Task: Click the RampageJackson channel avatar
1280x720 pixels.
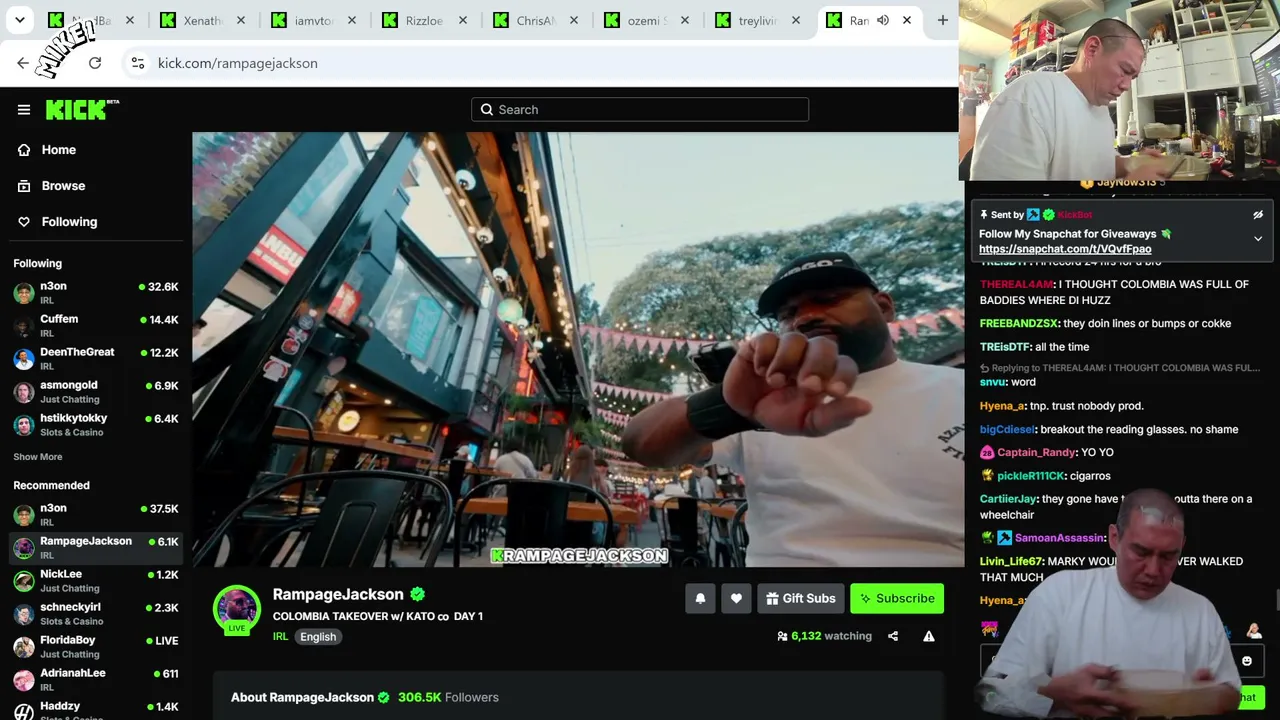Action: click(x=237, y=608)
